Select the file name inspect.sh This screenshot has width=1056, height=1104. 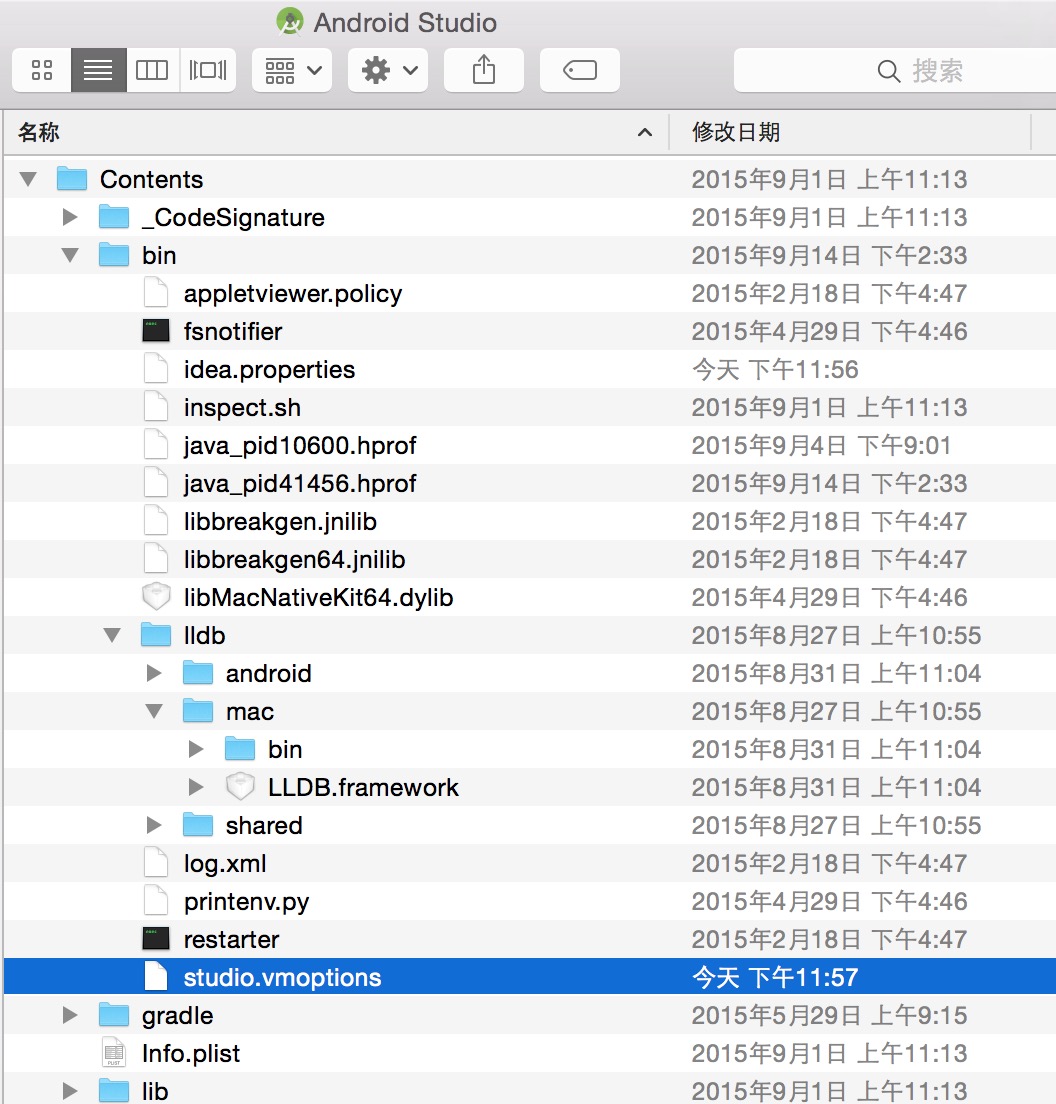coord(242,408)
